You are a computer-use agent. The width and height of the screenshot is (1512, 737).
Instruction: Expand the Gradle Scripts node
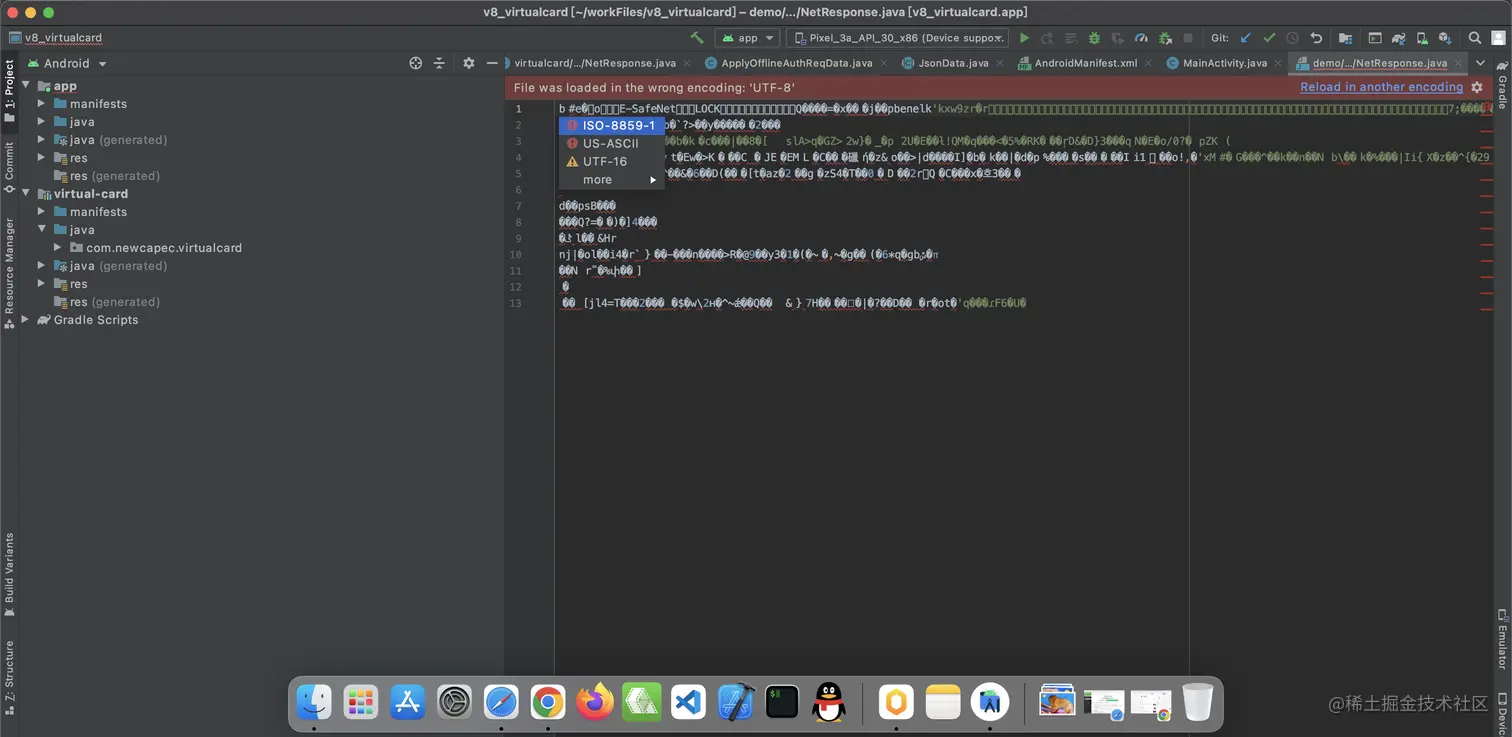tap(27, 320)
